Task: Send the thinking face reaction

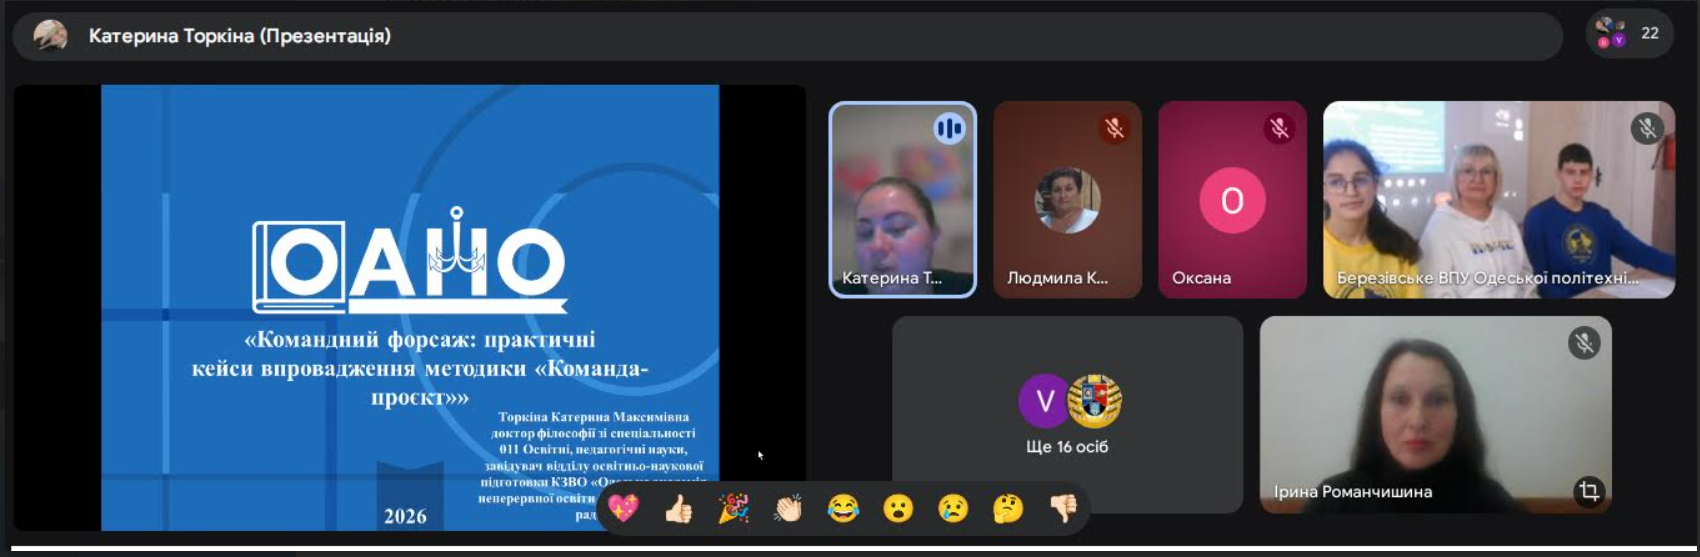Action: coord(1008,509)
